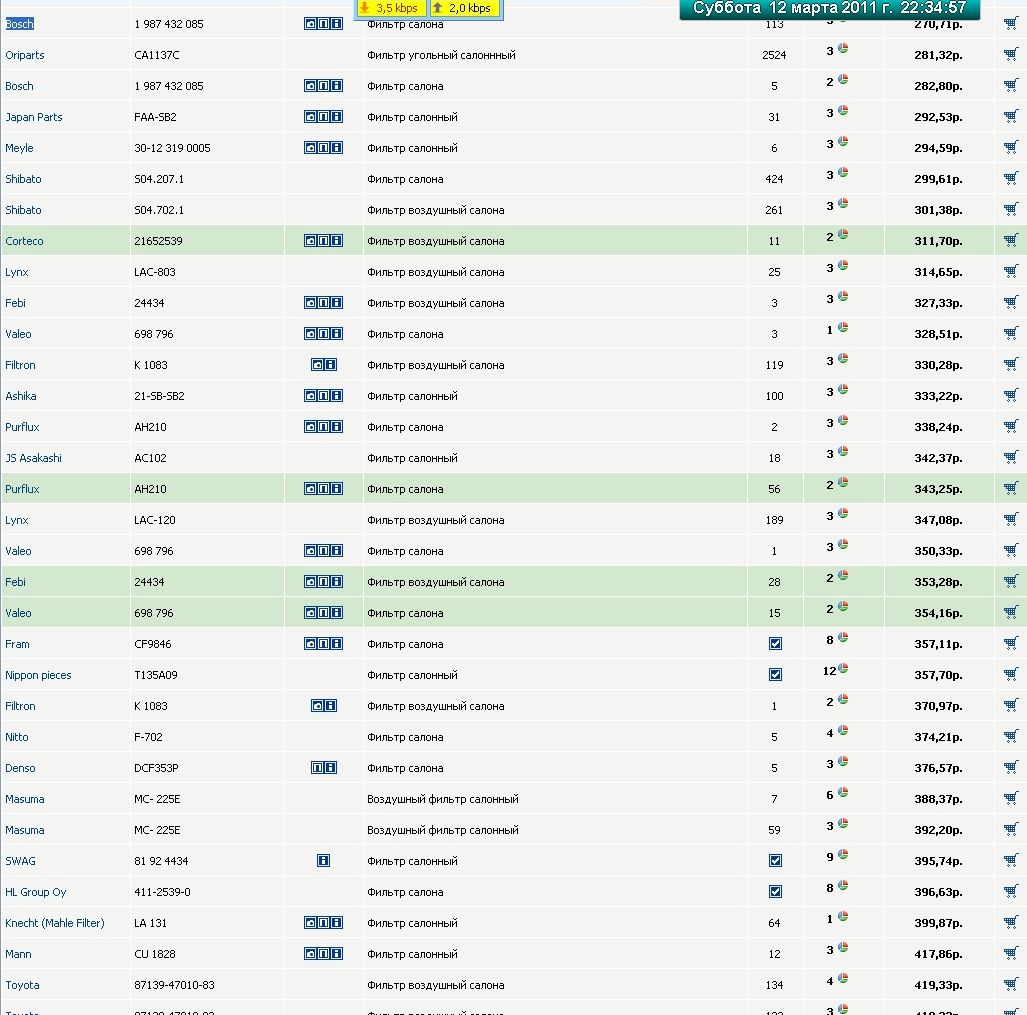Select part number T135A09

pyautogui.click(x=156, y=675)
